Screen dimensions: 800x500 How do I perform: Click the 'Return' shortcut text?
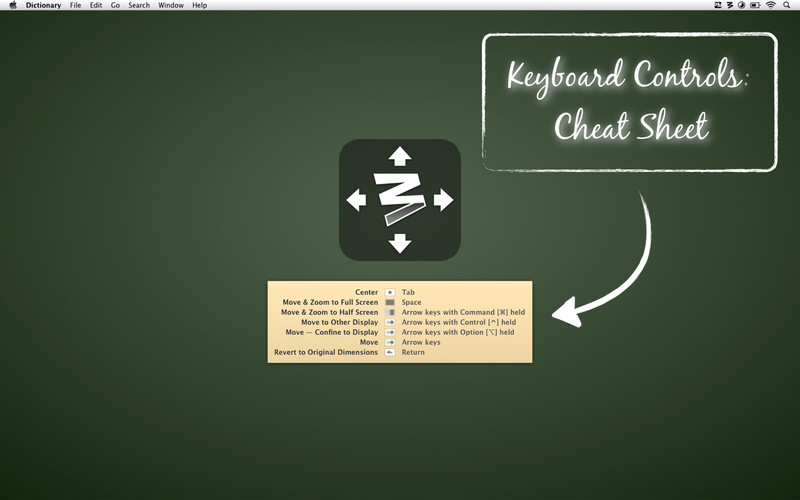(413, 352)
